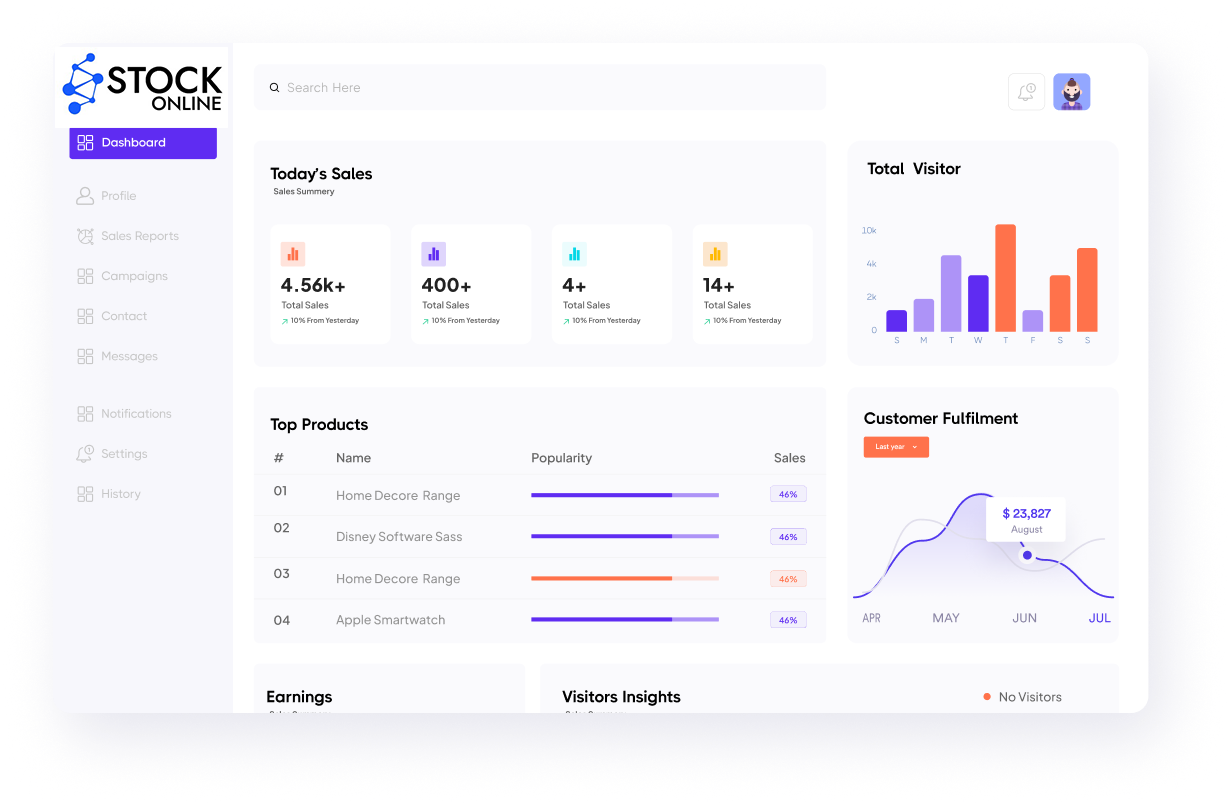Screen dimensions: 1230x804
Task: Click the Search Here input field
Action: 540,88
